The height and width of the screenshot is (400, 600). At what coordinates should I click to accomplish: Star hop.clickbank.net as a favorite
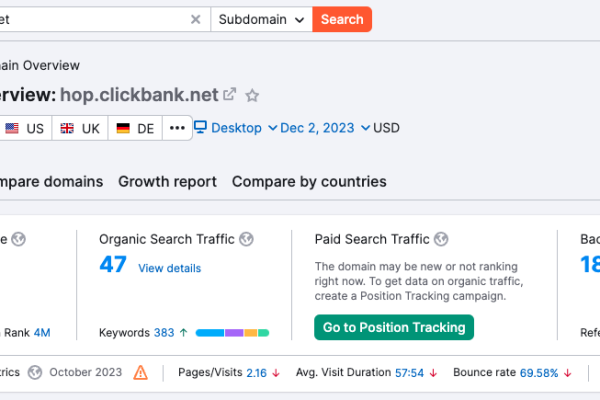tap(252, 95)
